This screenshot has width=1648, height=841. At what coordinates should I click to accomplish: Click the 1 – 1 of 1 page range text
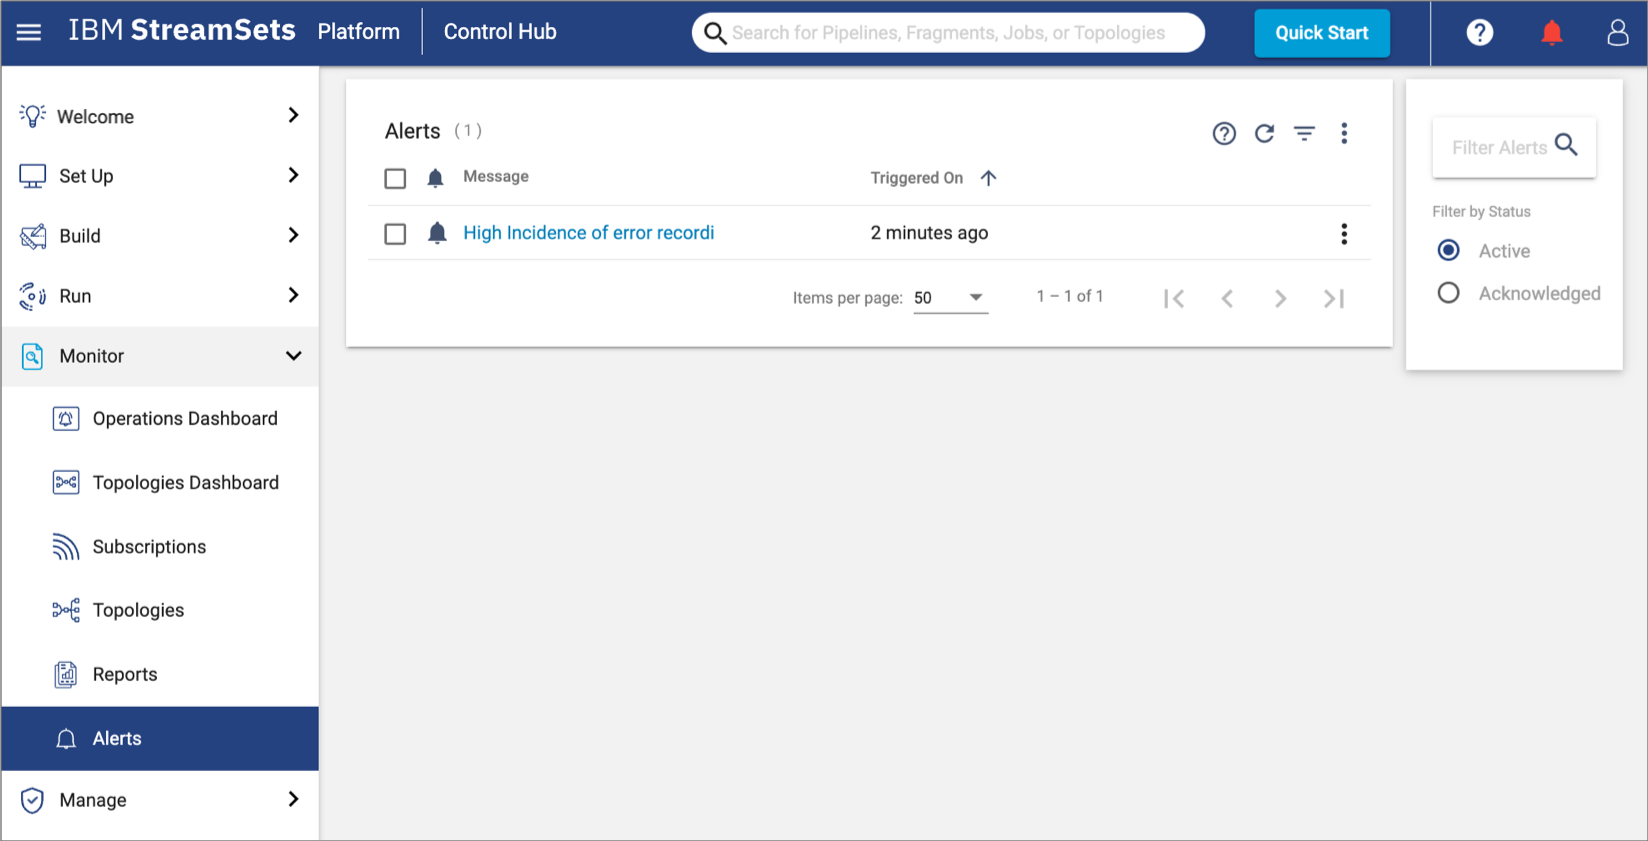tap(1070, 297)
